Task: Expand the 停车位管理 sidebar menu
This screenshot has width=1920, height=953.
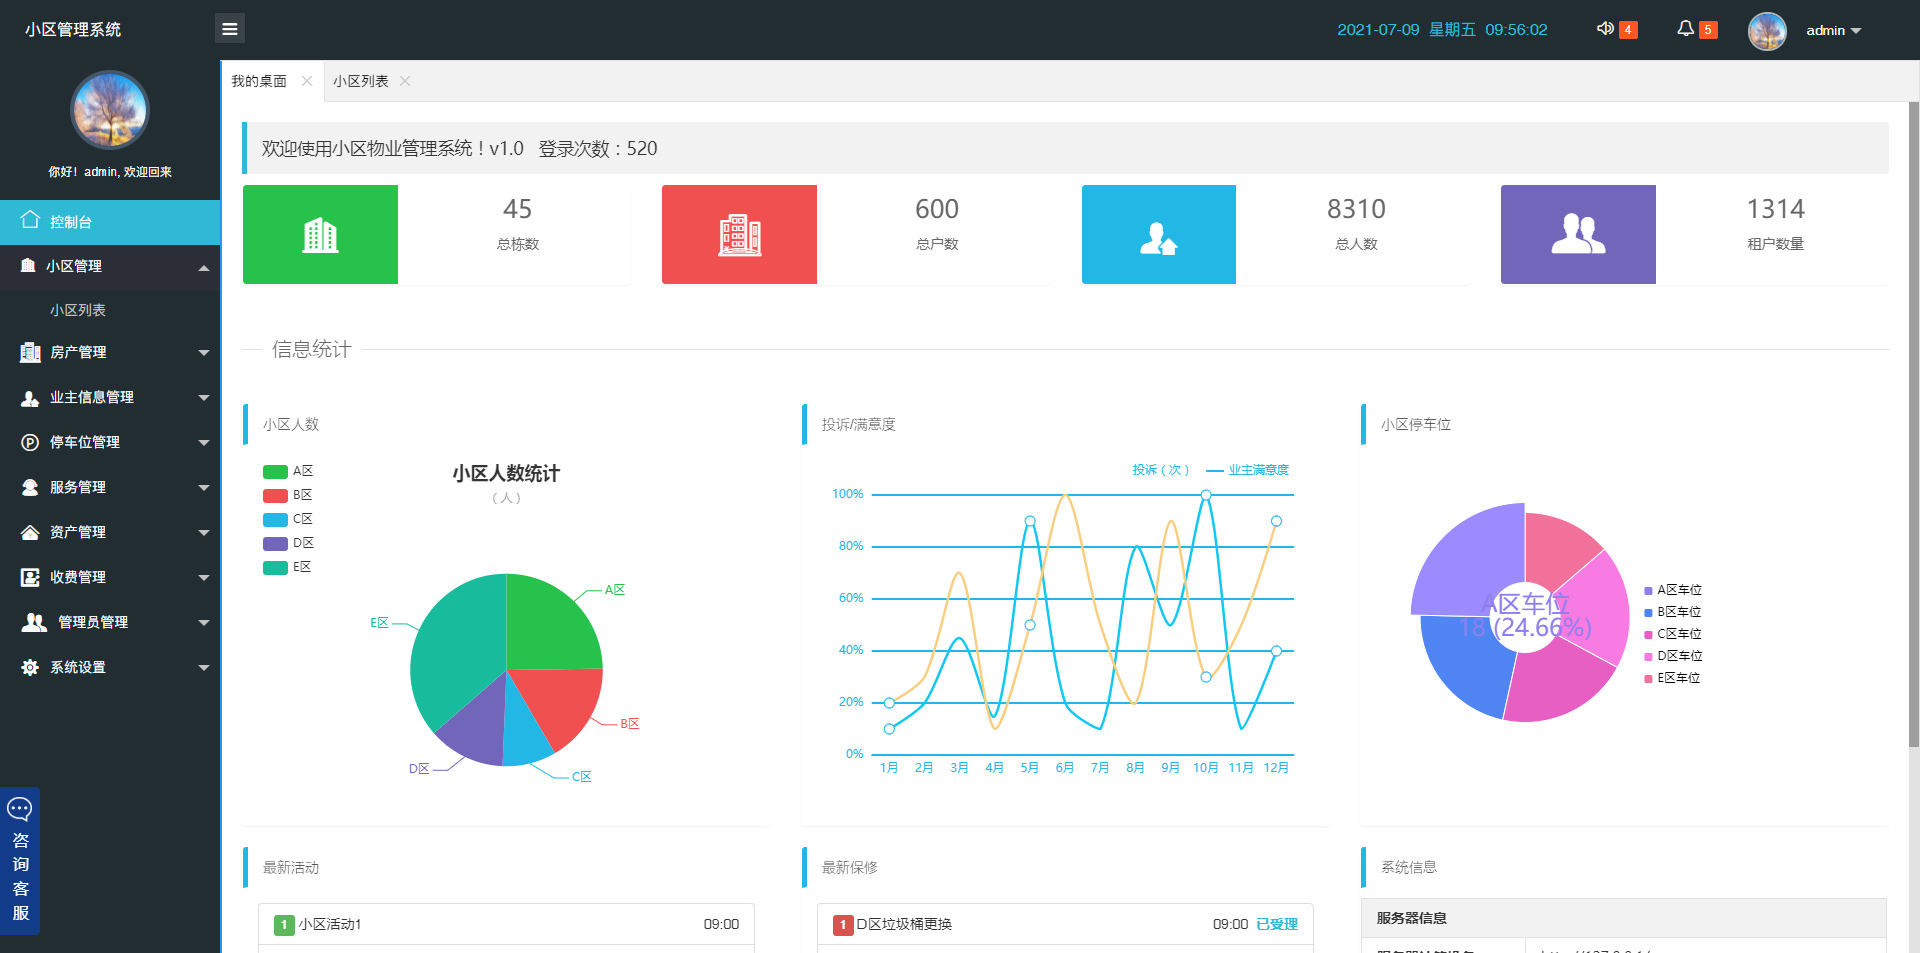Action: pyautogui.click(x=110, y=442)
